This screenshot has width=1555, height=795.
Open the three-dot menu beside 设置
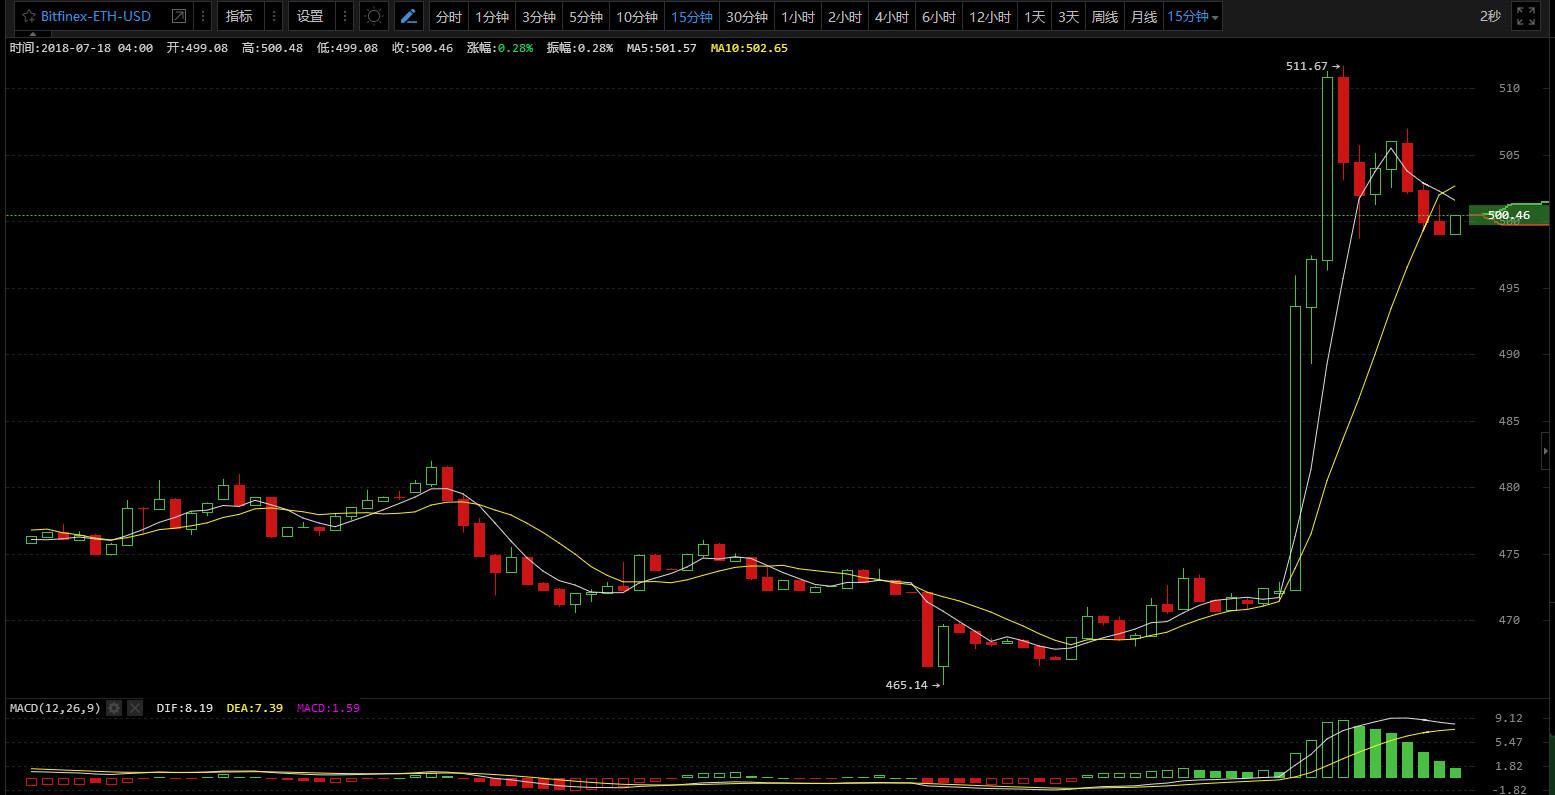point(345,16)
